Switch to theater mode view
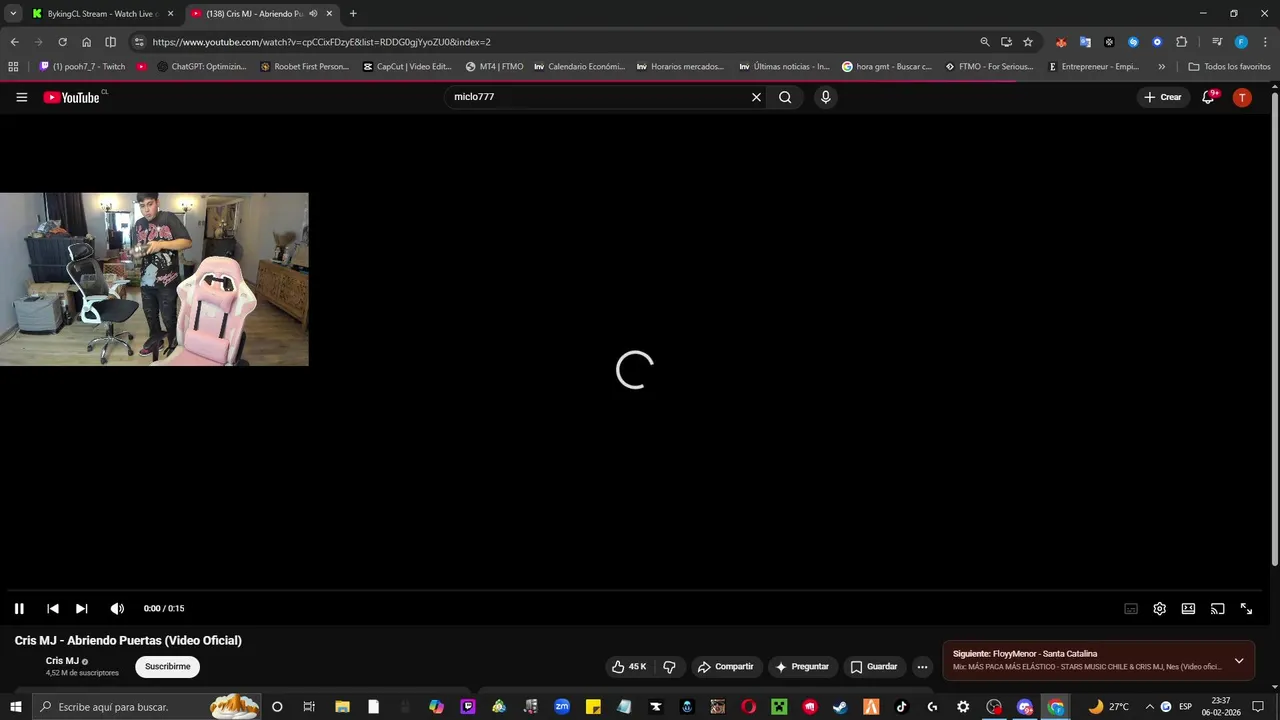Viewport: 1280px width, 720px height. click(1188, 608)
